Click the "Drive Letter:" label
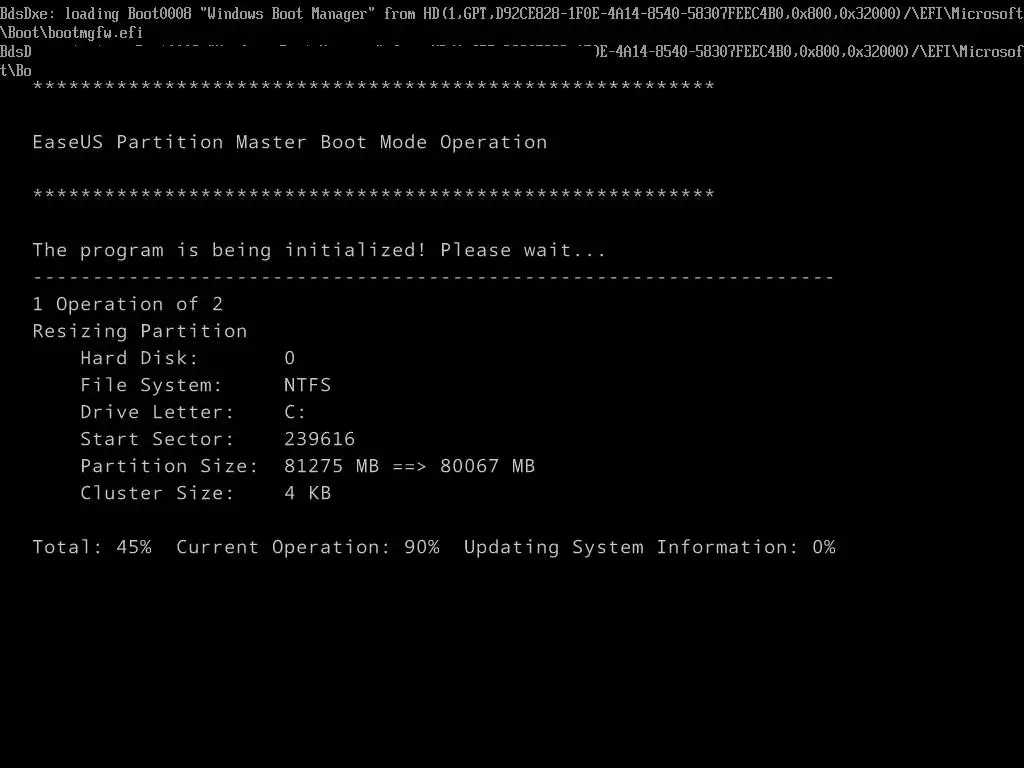The width and height of the screenshot is (1024, 768). 157,412
